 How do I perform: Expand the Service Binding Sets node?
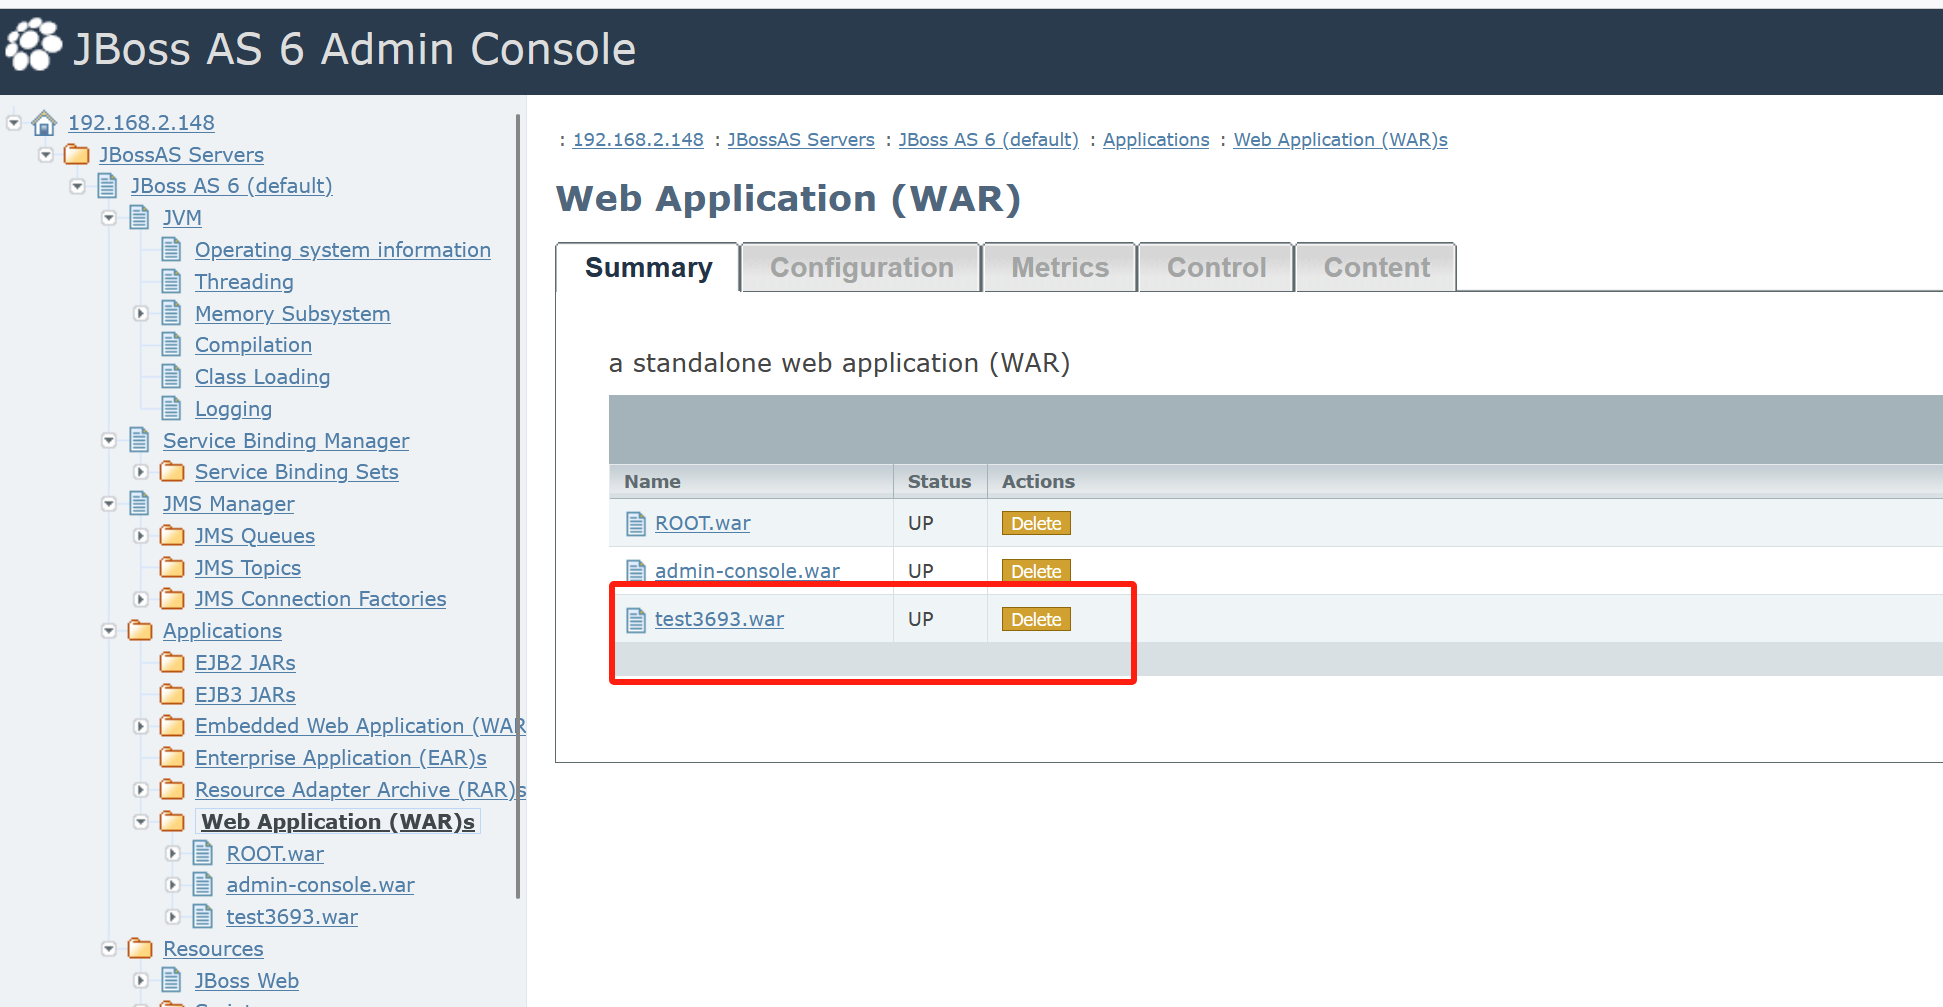[x=141, y=472]
